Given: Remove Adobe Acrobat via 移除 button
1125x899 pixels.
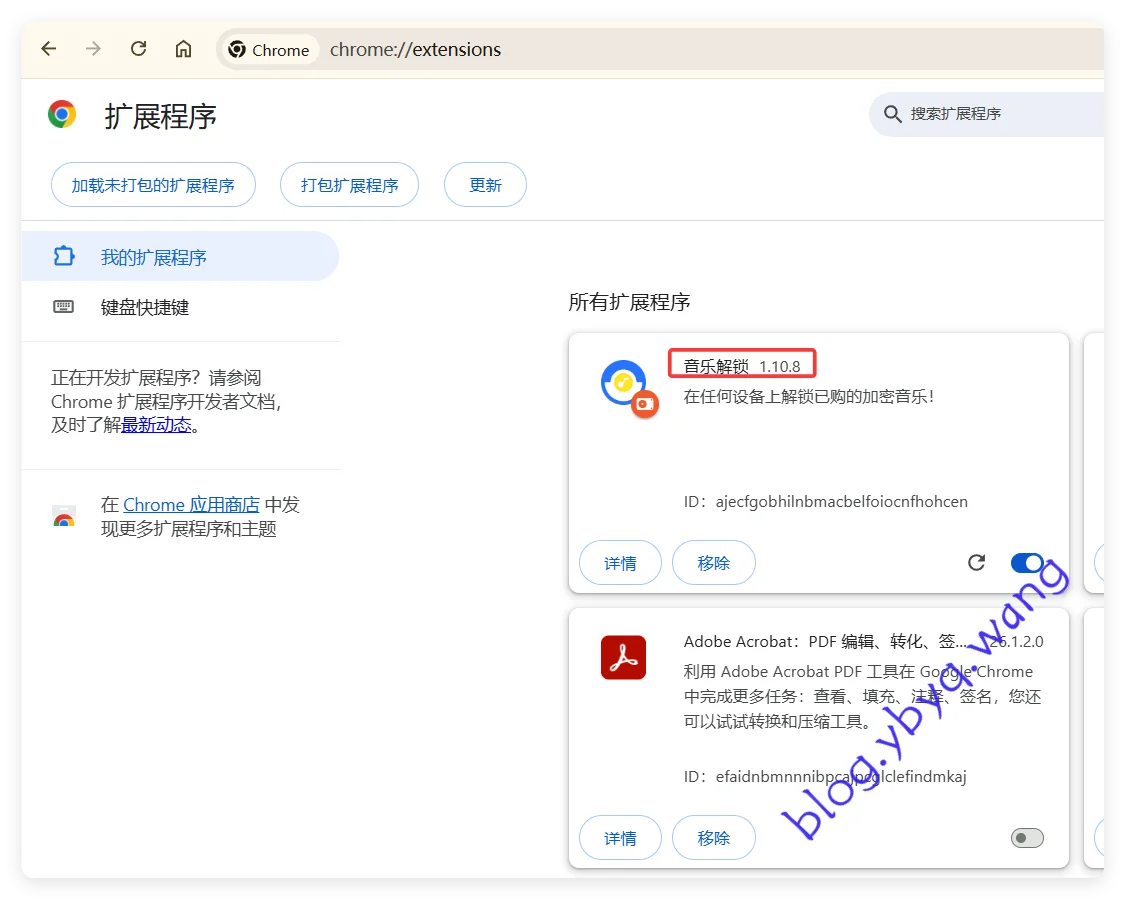Looking at the screenshot, I should [x=713, y=838].
